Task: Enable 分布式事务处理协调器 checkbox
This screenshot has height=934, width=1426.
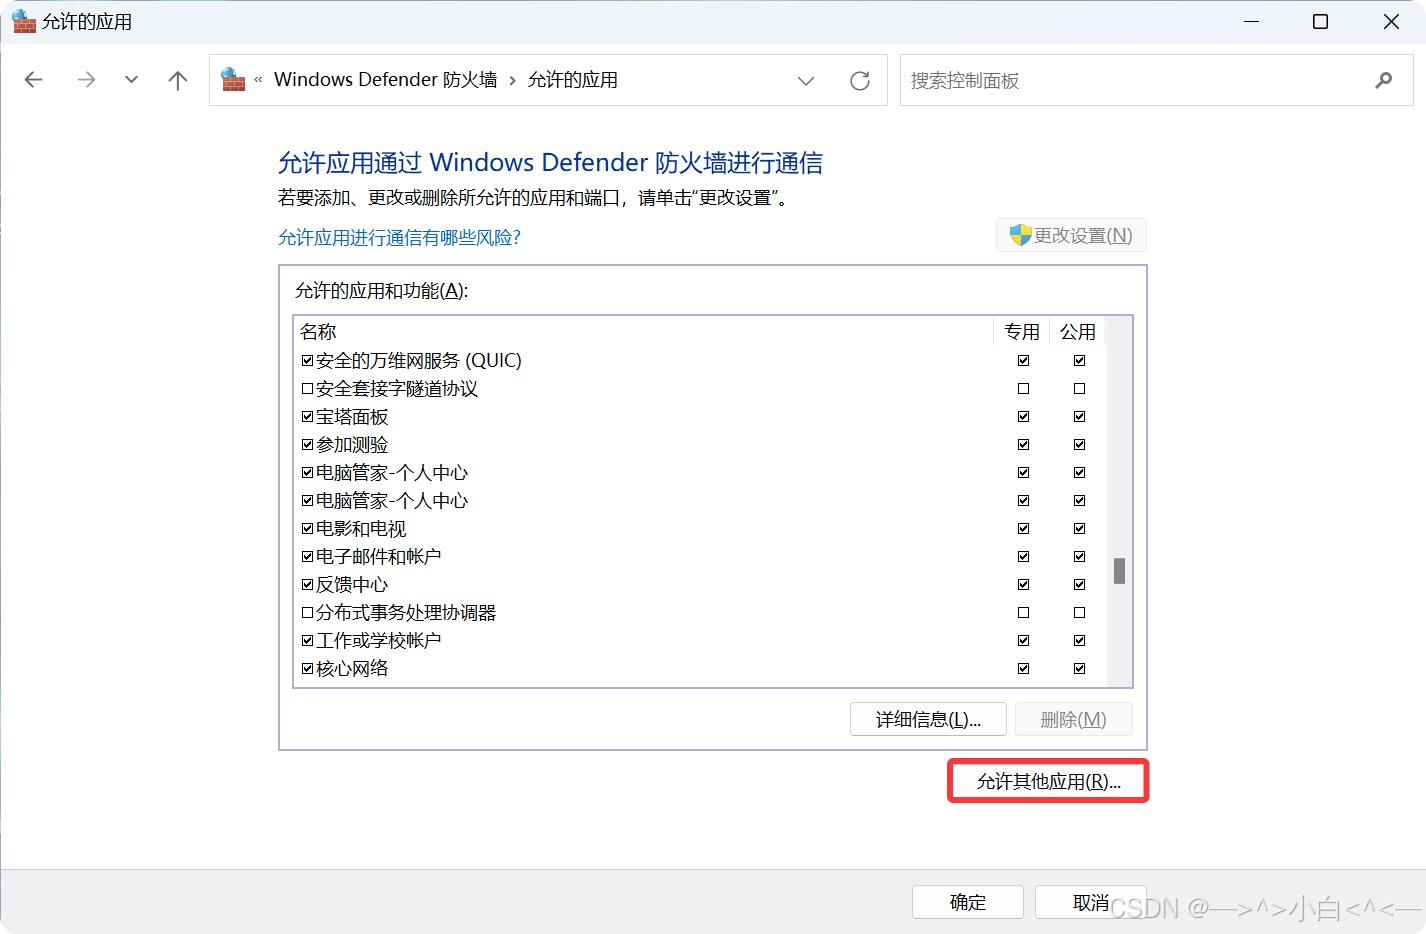Action: click(307, 612)
